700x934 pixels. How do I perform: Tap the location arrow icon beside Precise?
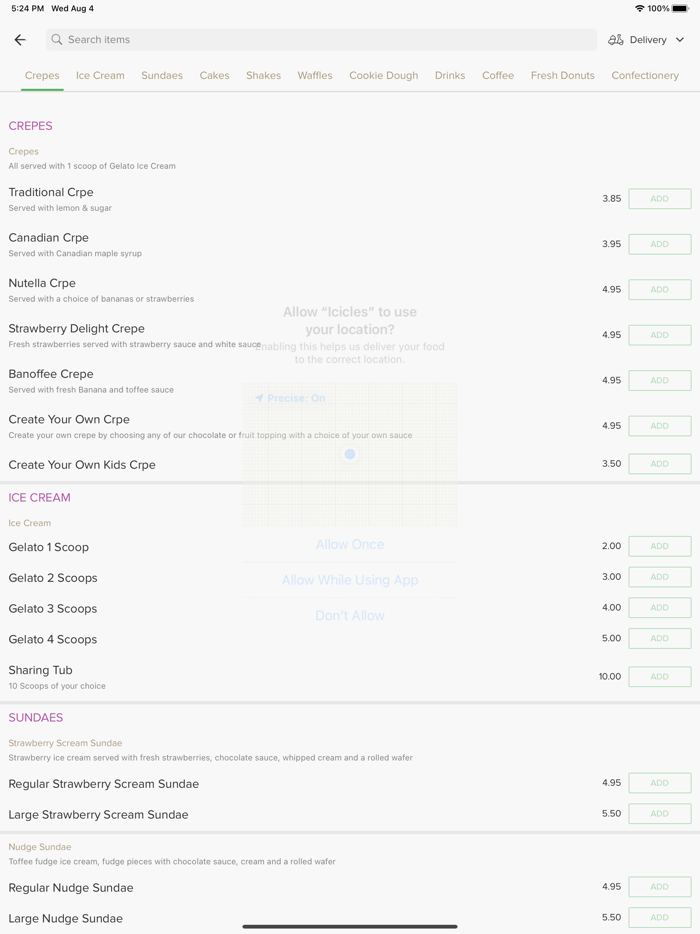click(x=259, y=398)
